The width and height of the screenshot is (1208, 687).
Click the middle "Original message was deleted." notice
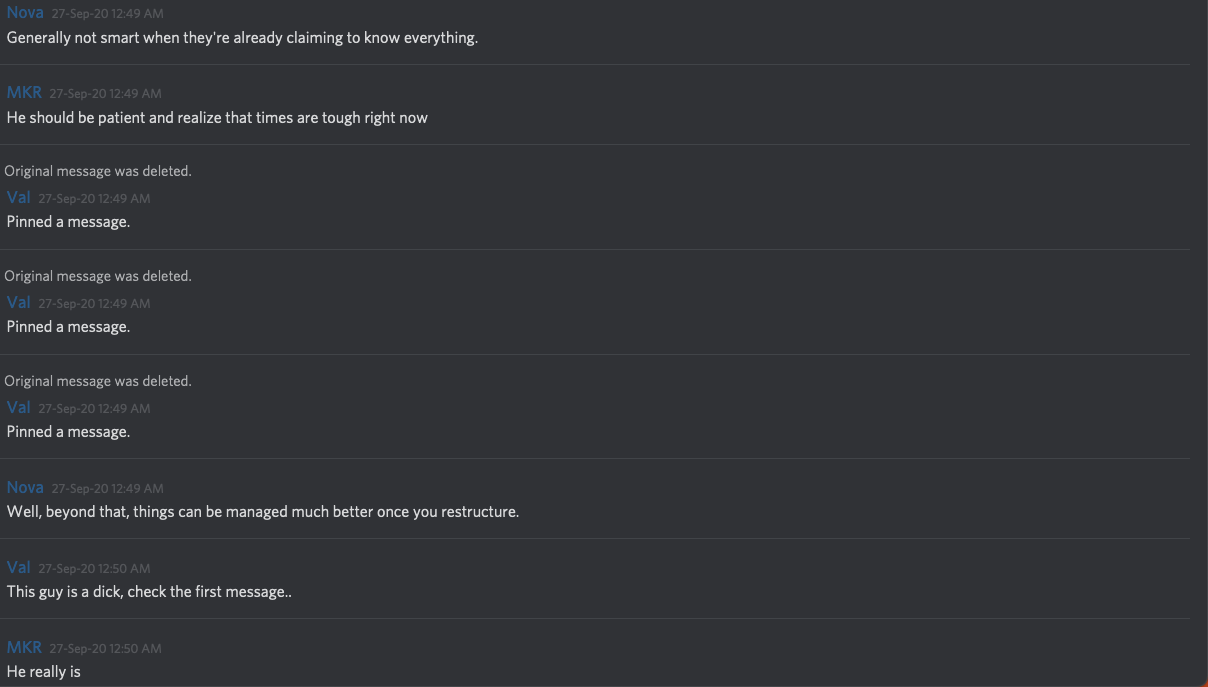point(98,276)
